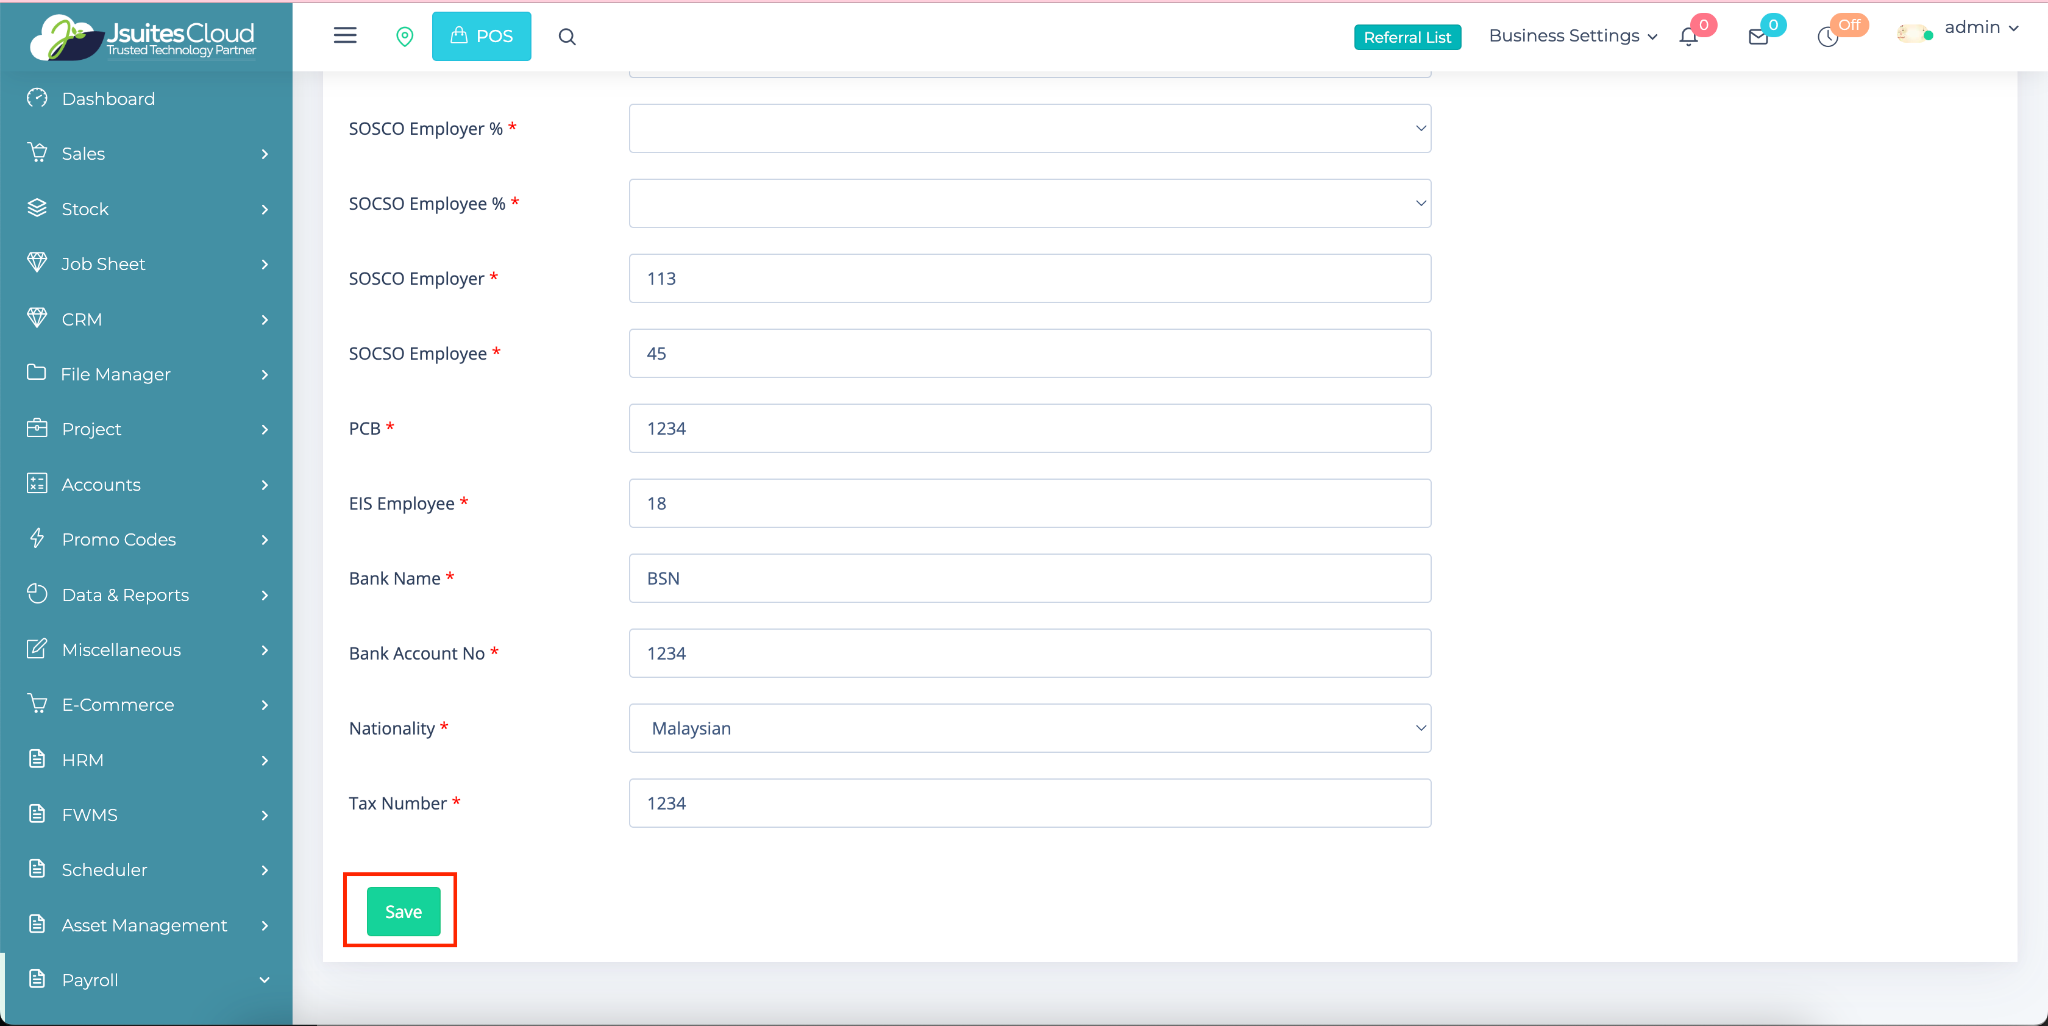This screenshot has width=2048, height=1026.
Task: Click the Sales basket icon
Action: [37, 153]
